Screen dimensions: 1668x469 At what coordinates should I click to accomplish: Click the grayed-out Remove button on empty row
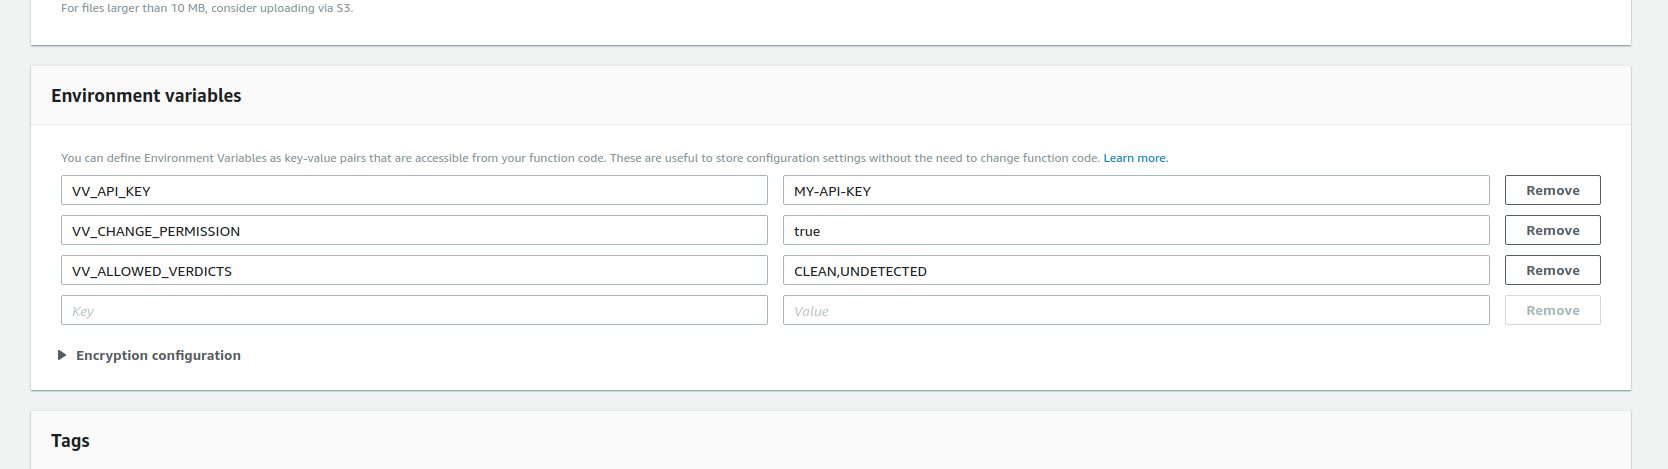coord(1552,310)
